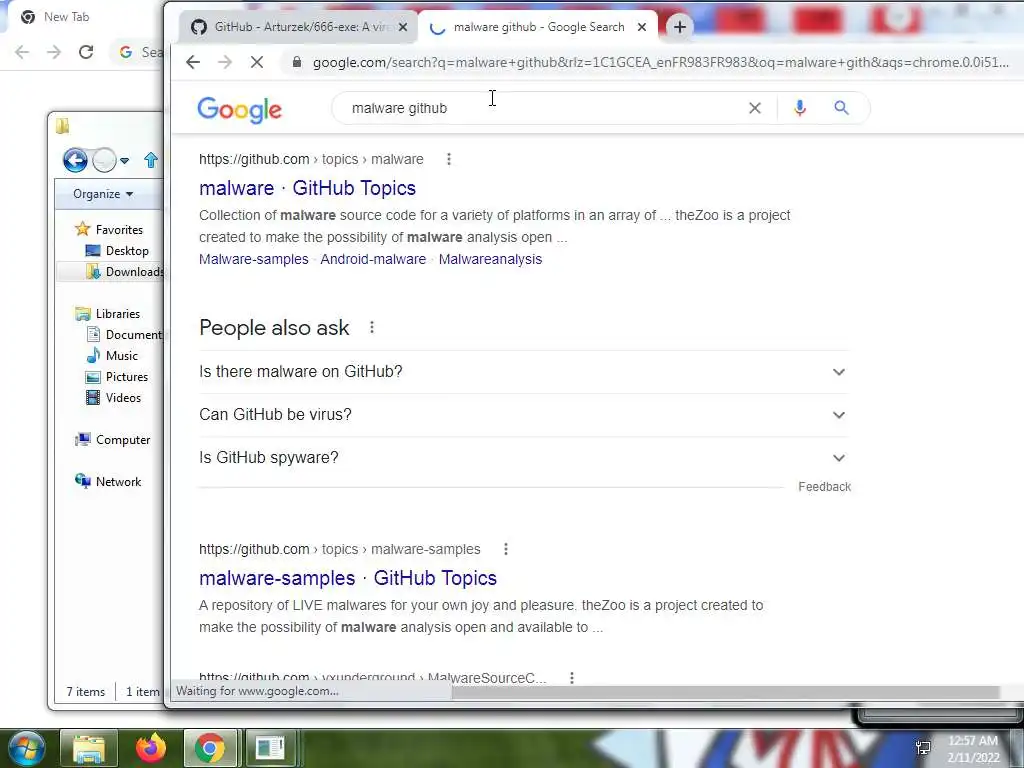
Task: Reload the background New Tab window
Action: click(86, 52)
